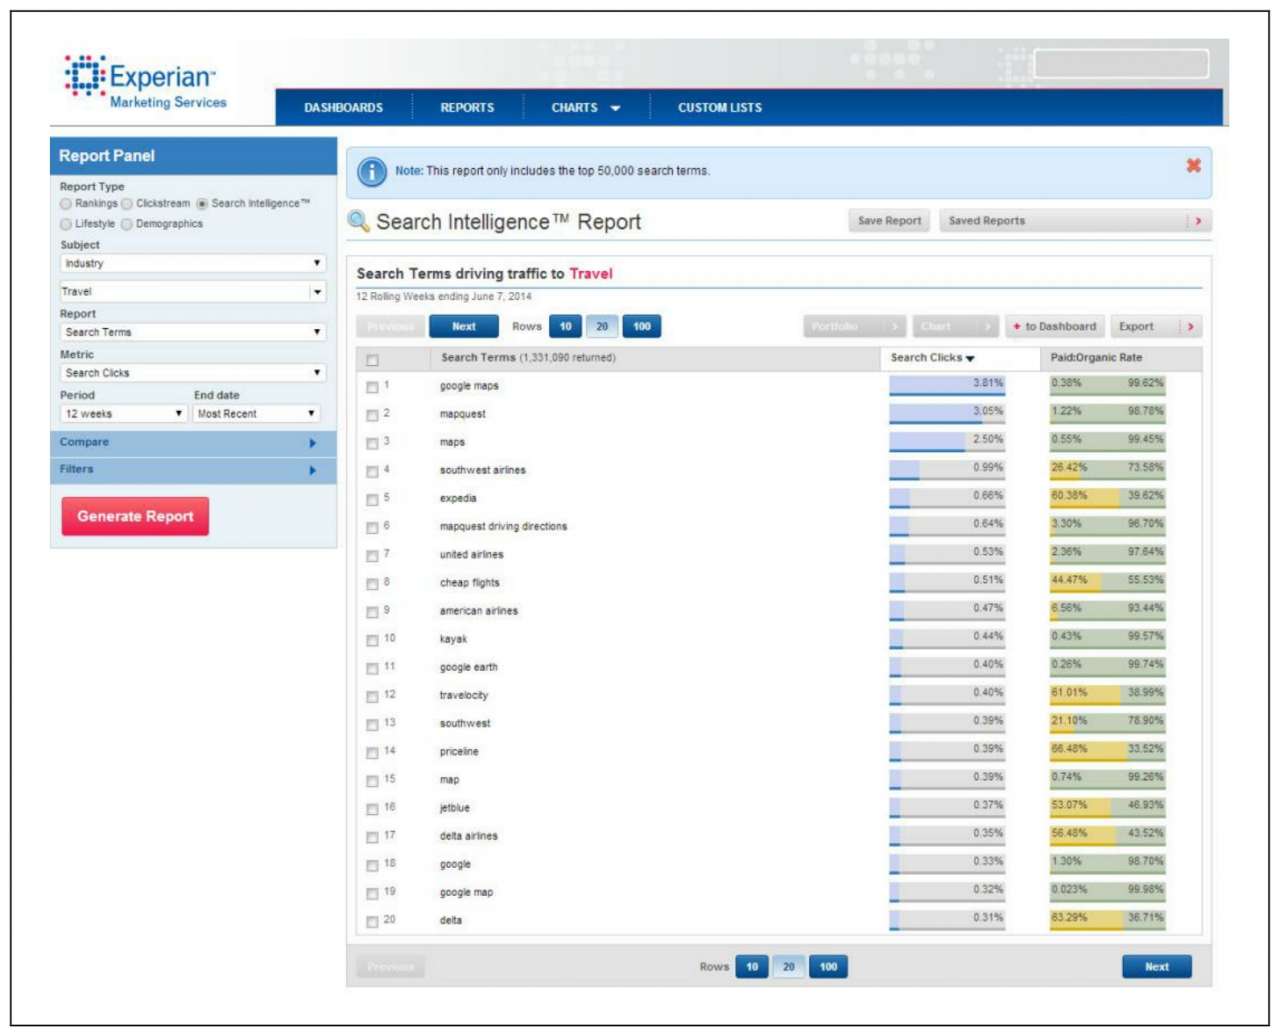1280x1036 pixels.
Task: Open the Metric Search Clicks dropdown
Action: click(193, 373)
